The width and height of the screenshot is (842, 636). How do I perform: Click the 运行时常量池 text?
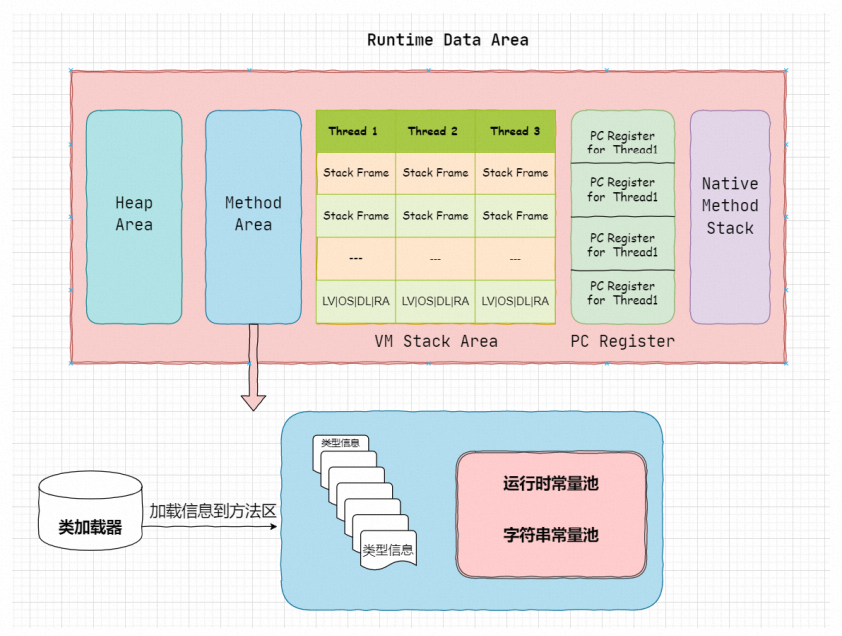click(x=551, y=483)
